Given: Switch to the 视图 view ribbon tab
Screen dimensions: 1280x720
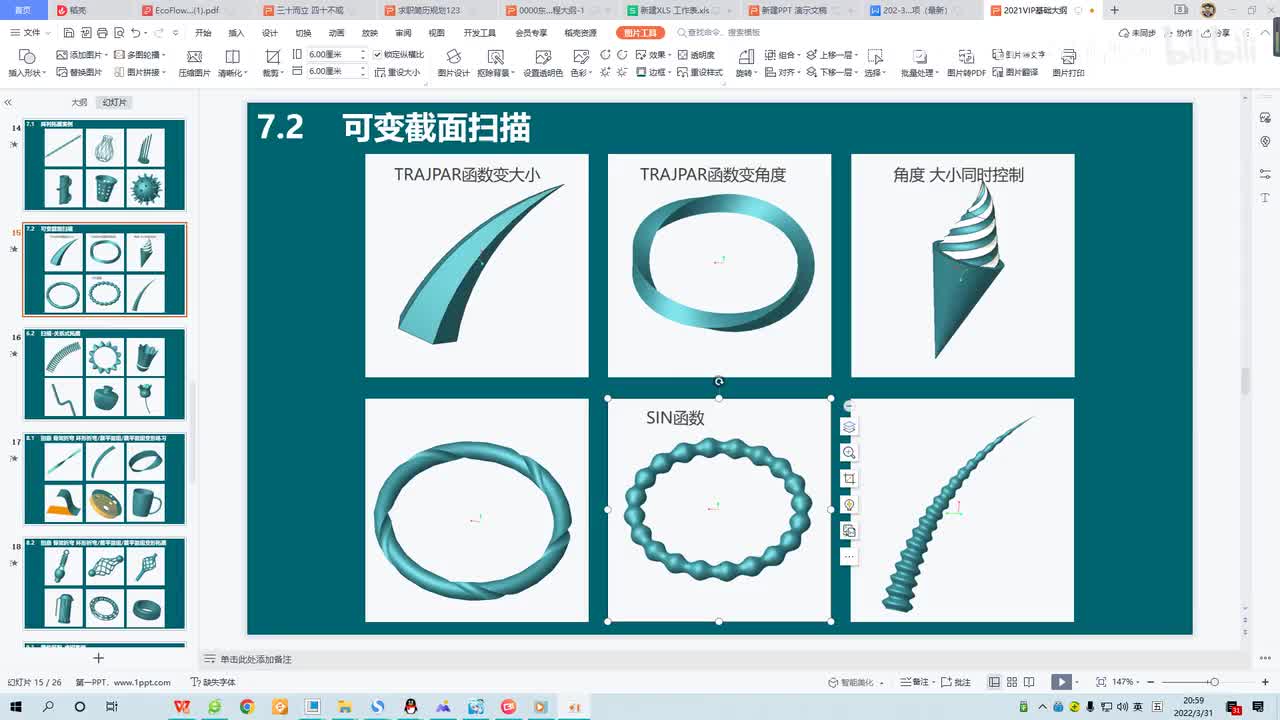Looking at the screenshot, I should [x=436, y=33].
